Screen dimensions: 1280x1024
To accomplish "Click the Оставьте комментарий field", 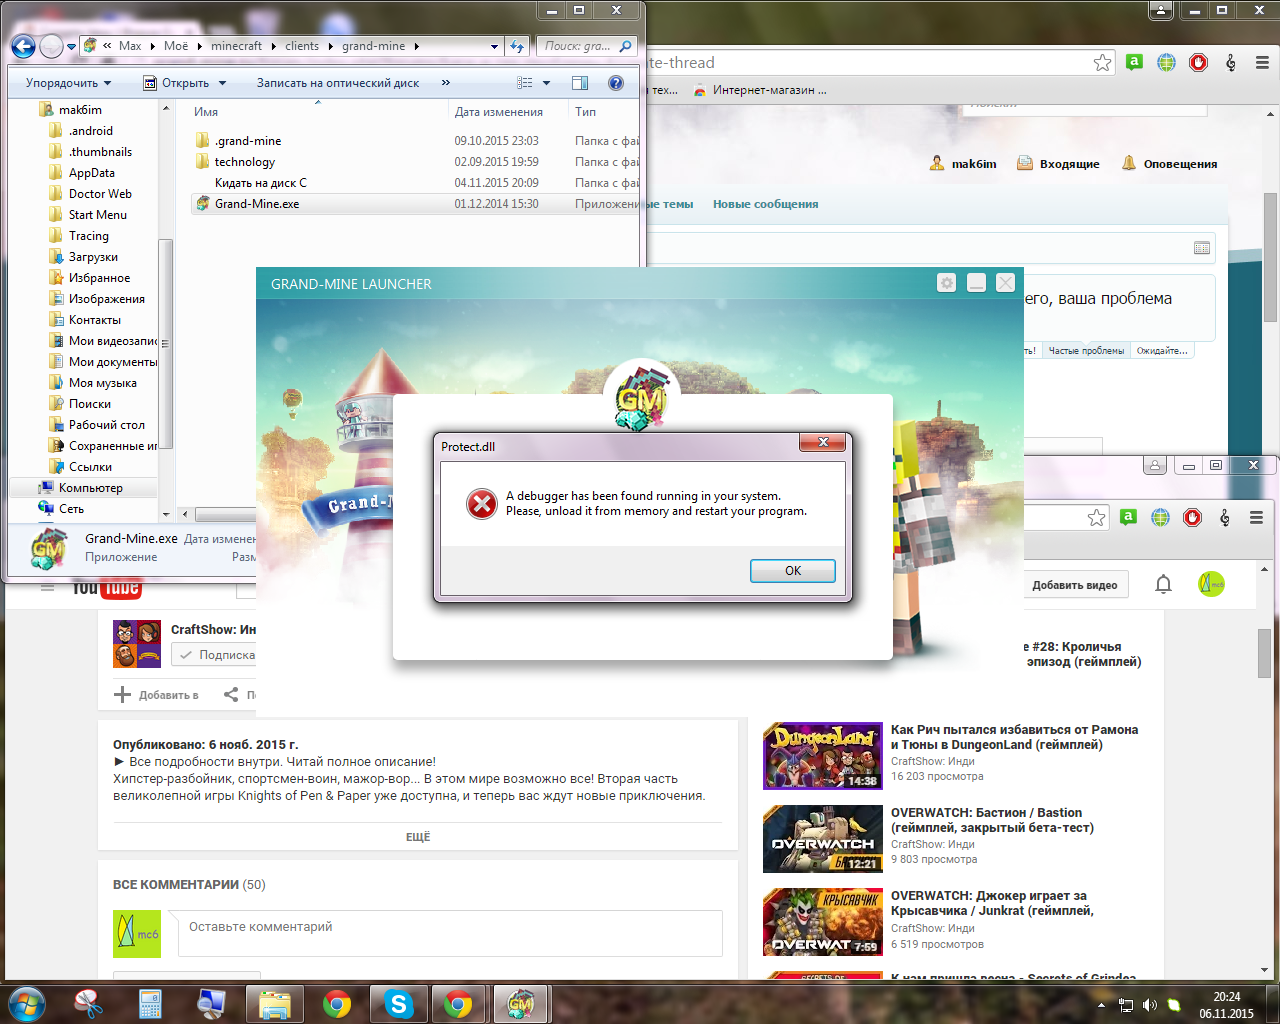I will click(x=450, y=933).
